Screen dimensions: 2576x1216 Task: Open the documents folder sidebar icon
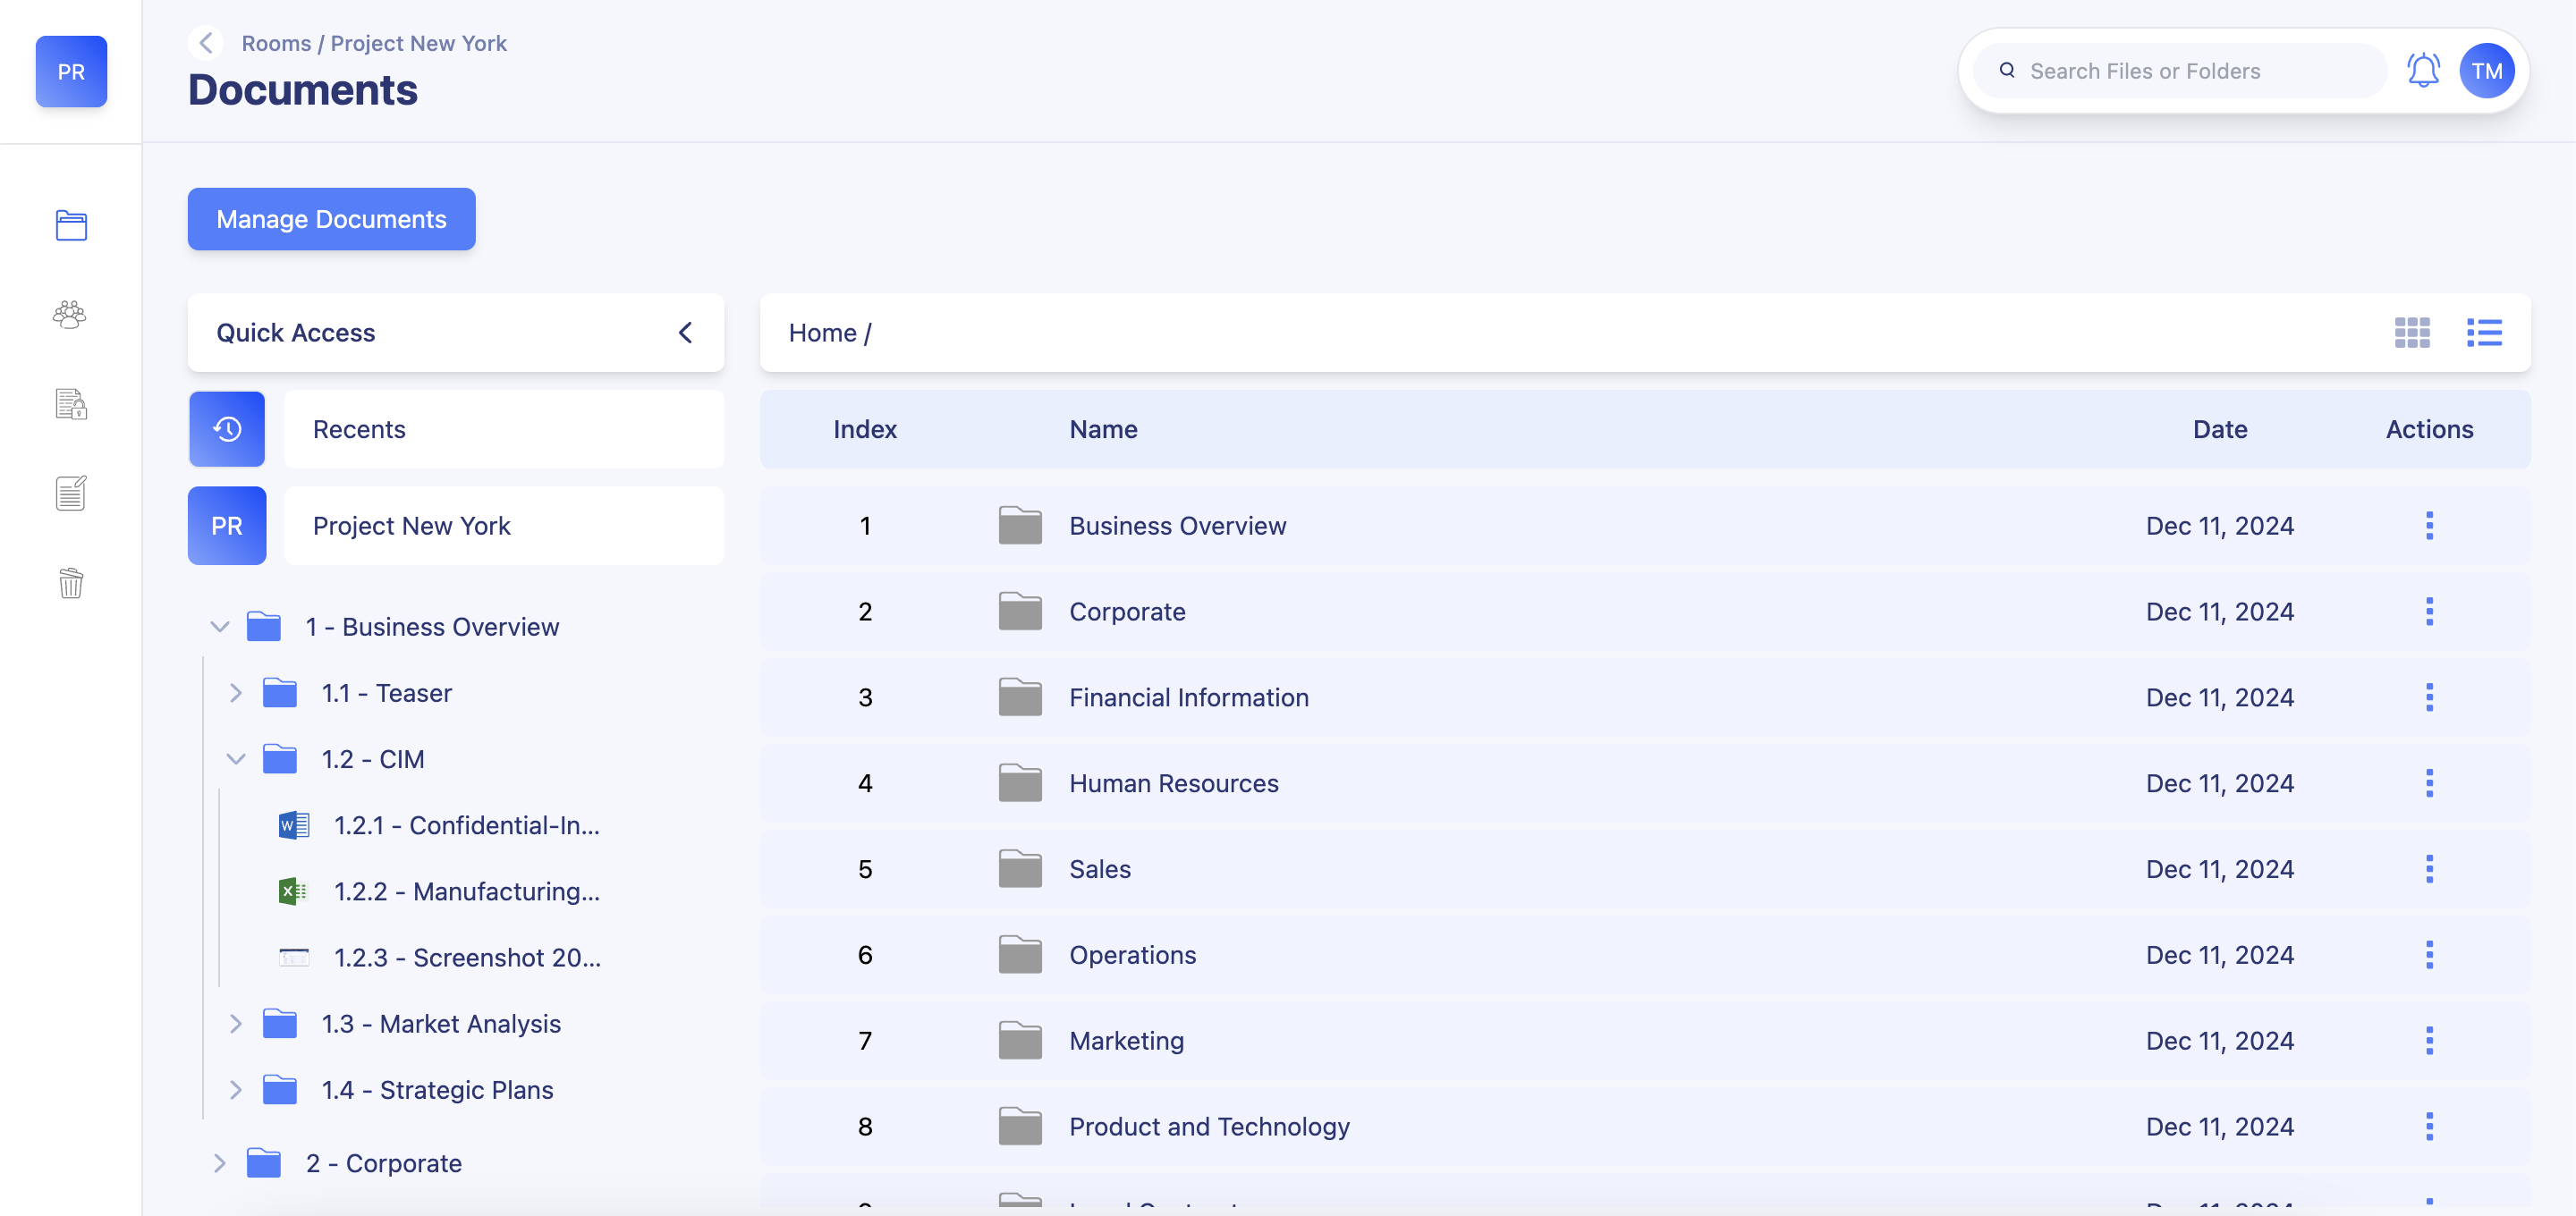tap(71, 225)
